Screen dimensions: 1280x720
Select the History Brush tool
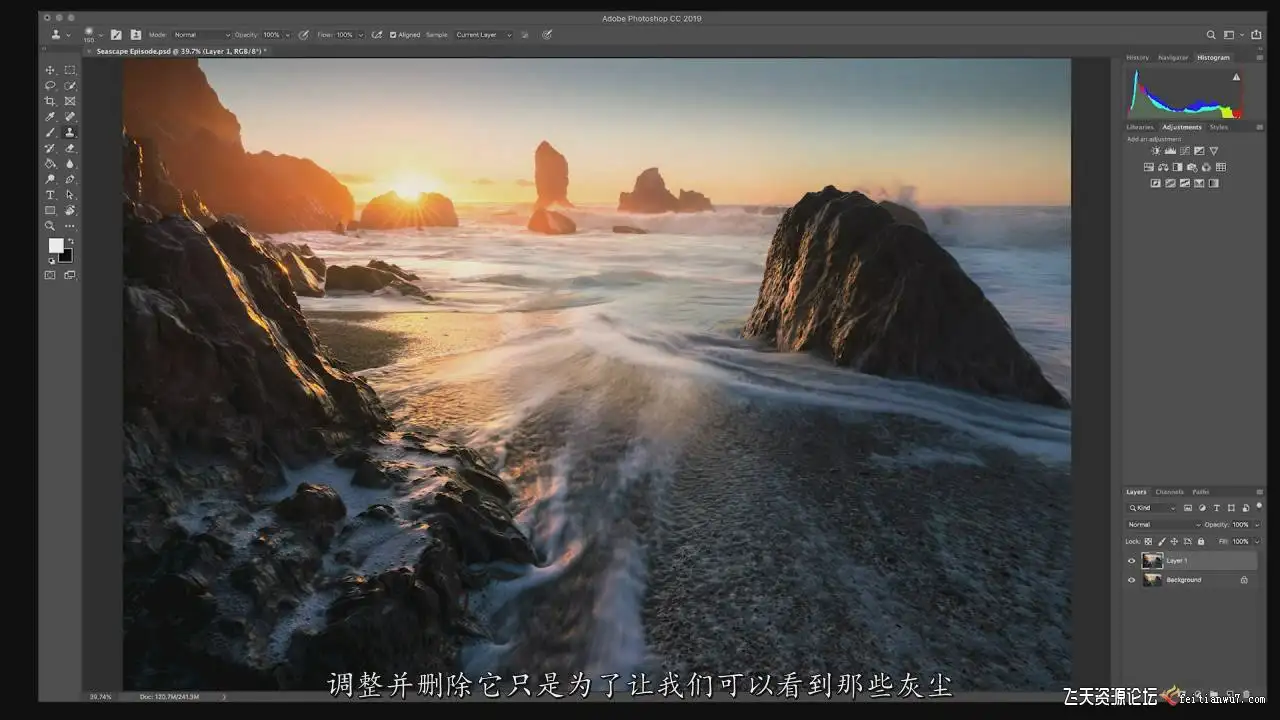pos(50,148)
